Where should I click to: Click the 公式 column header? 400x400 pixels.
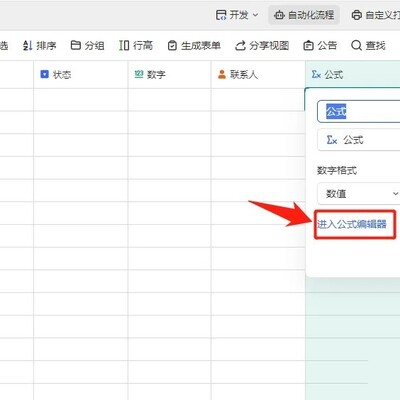[353, 74]
